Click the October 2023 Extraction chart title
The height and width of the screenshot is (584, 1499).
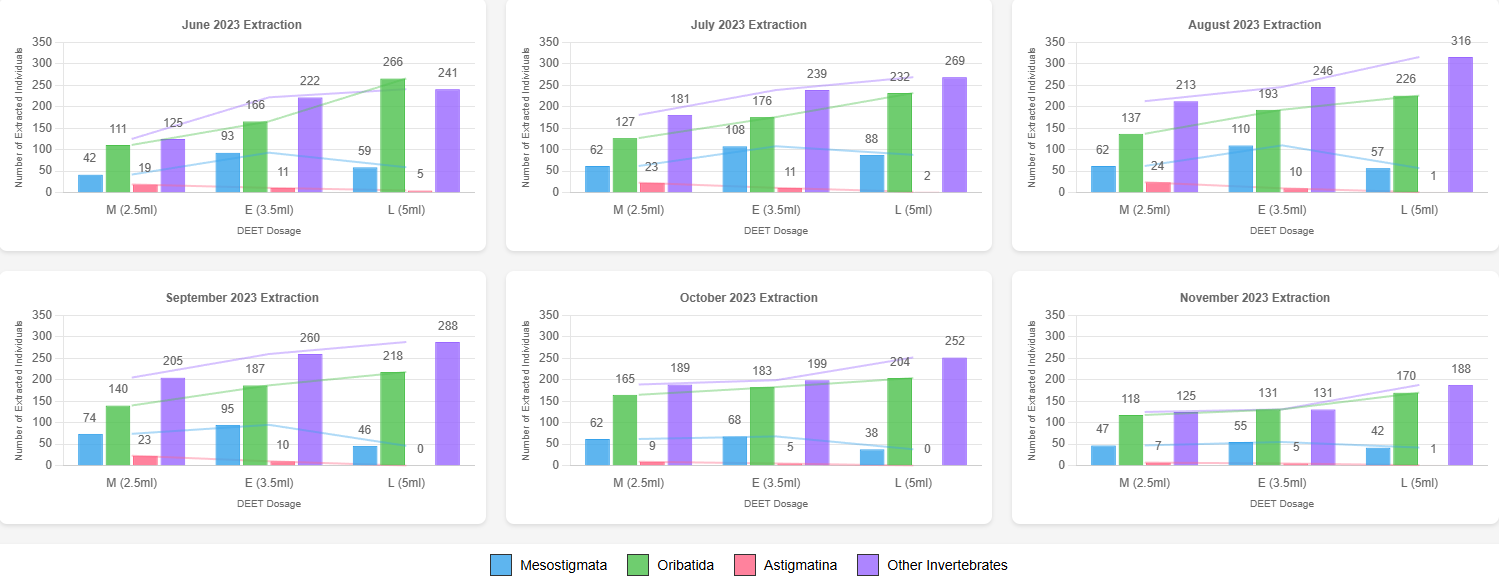[x=748, y=298]
